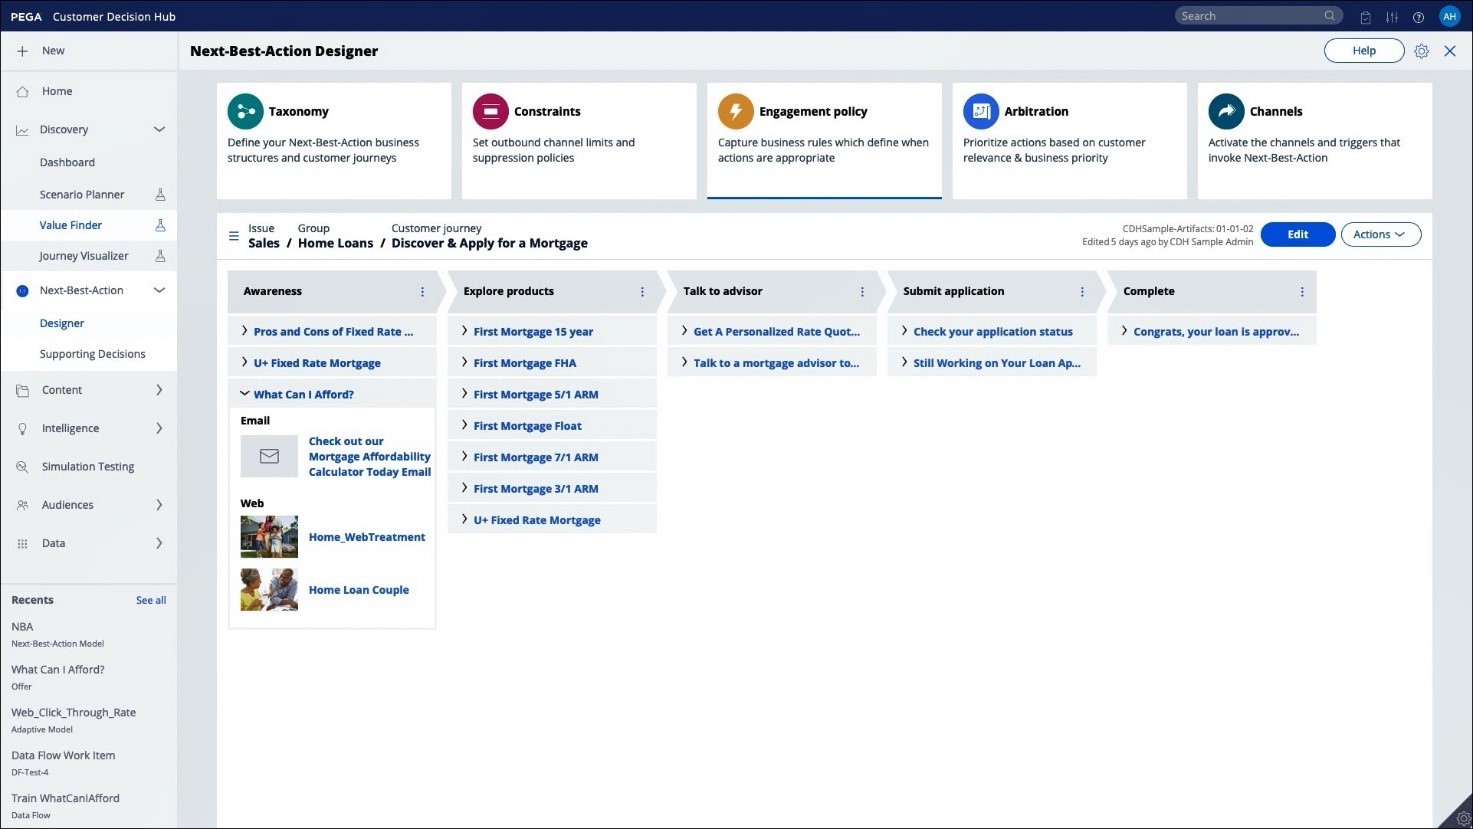Viewport: 1473px width, 829px height.
Task: Open the Home_WebTreatment link
Action: click(x=367, y=538)
